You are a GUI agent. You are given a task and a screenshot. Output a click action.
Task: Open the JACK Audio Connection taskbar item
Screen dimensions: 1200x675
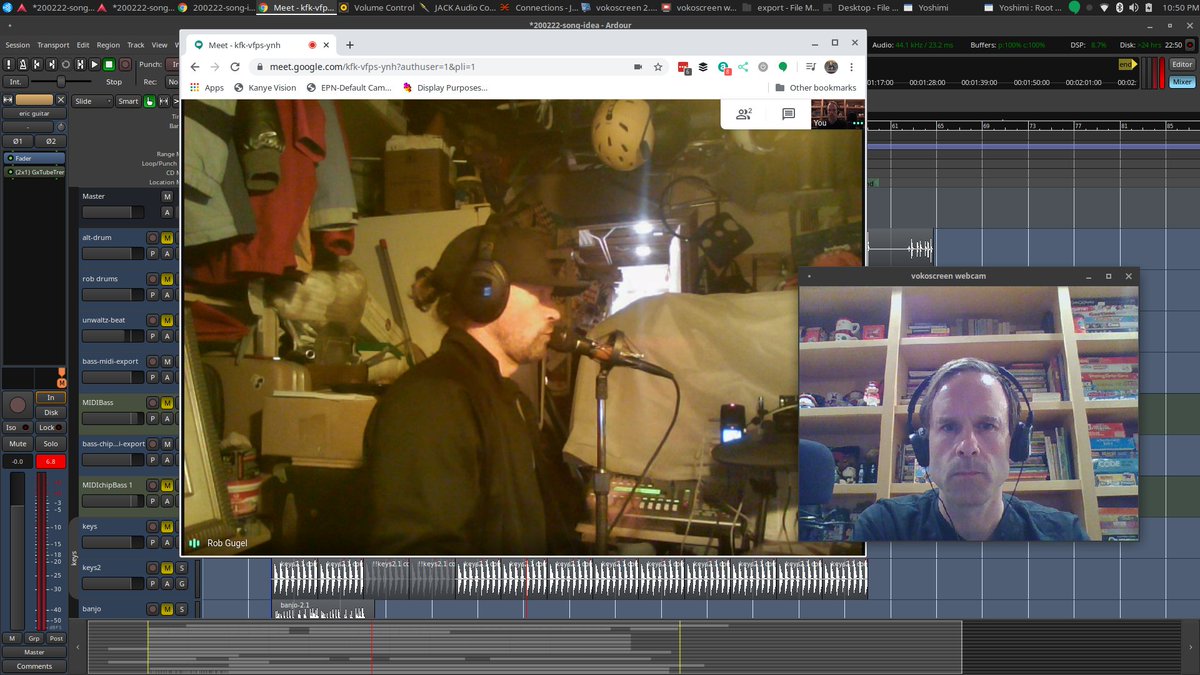(457, 7)
